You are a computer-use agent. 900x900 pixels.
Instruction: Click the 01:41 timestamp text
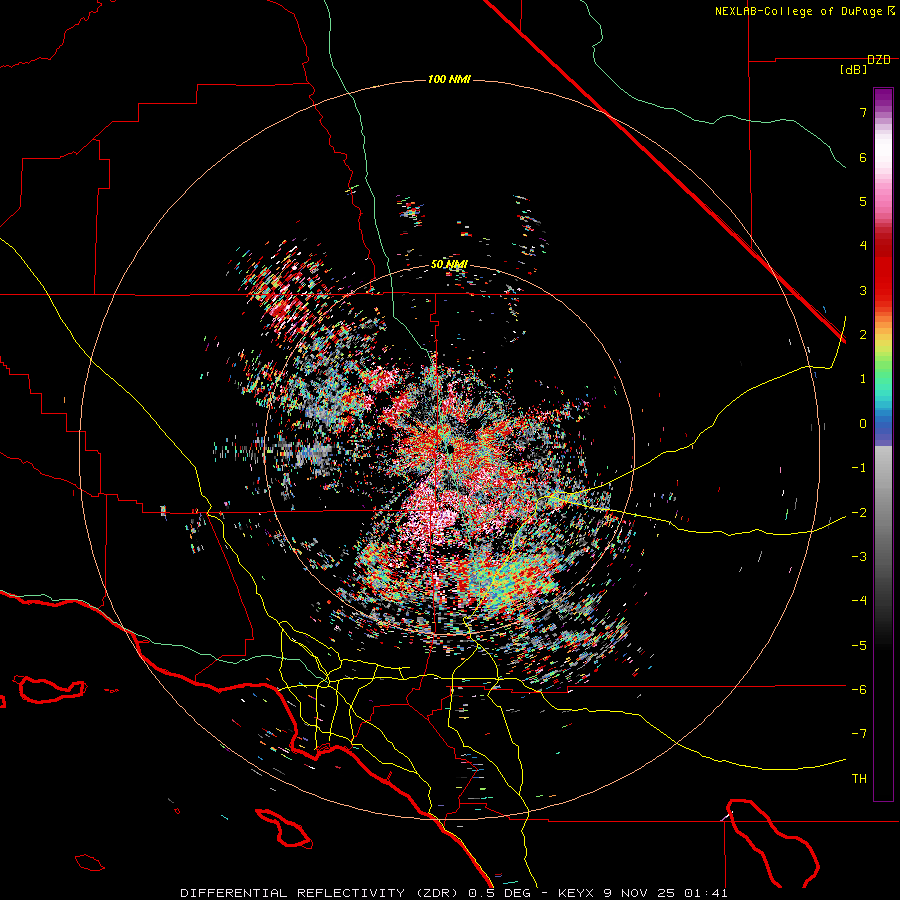pyautogui.click(x=705, y=893)
